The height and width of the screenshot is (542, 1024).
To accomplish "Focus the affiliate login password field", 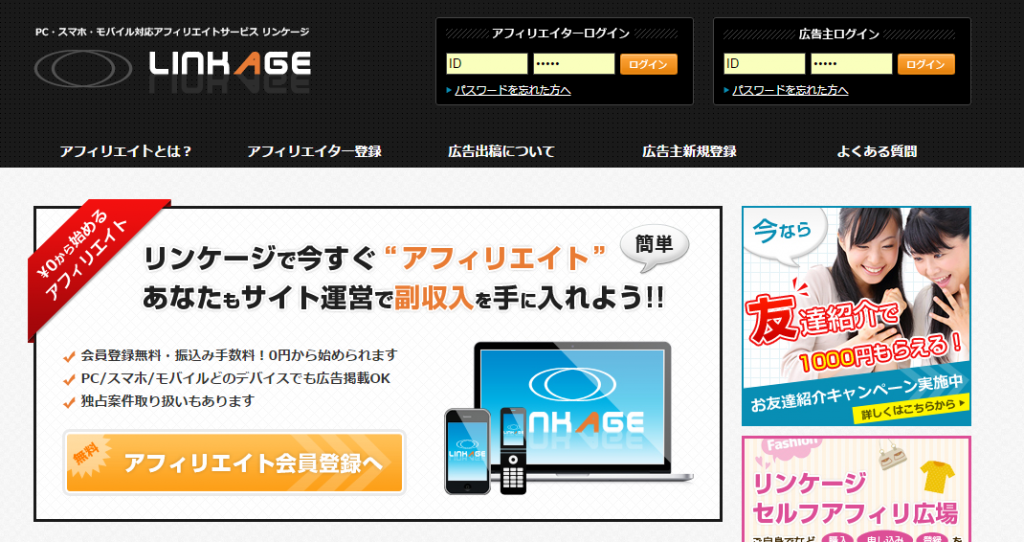I will (x=573, y=64).
